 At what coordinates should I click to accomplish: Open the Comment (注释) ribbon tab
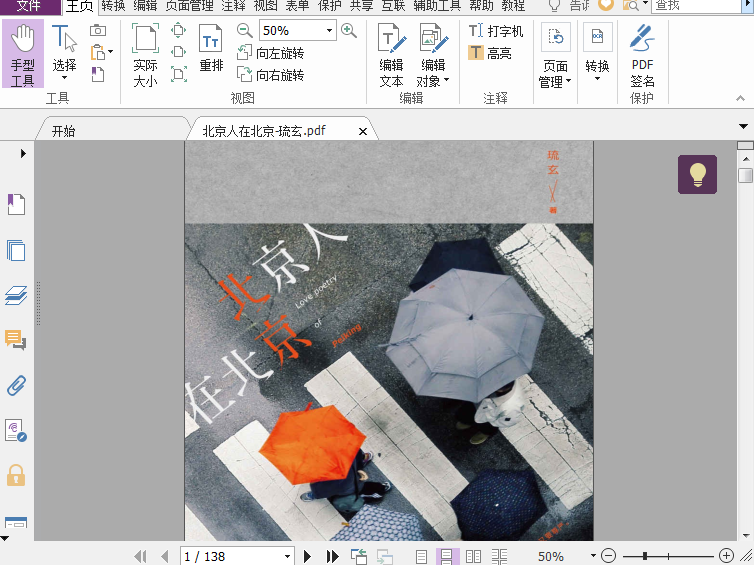pos(234,6)
